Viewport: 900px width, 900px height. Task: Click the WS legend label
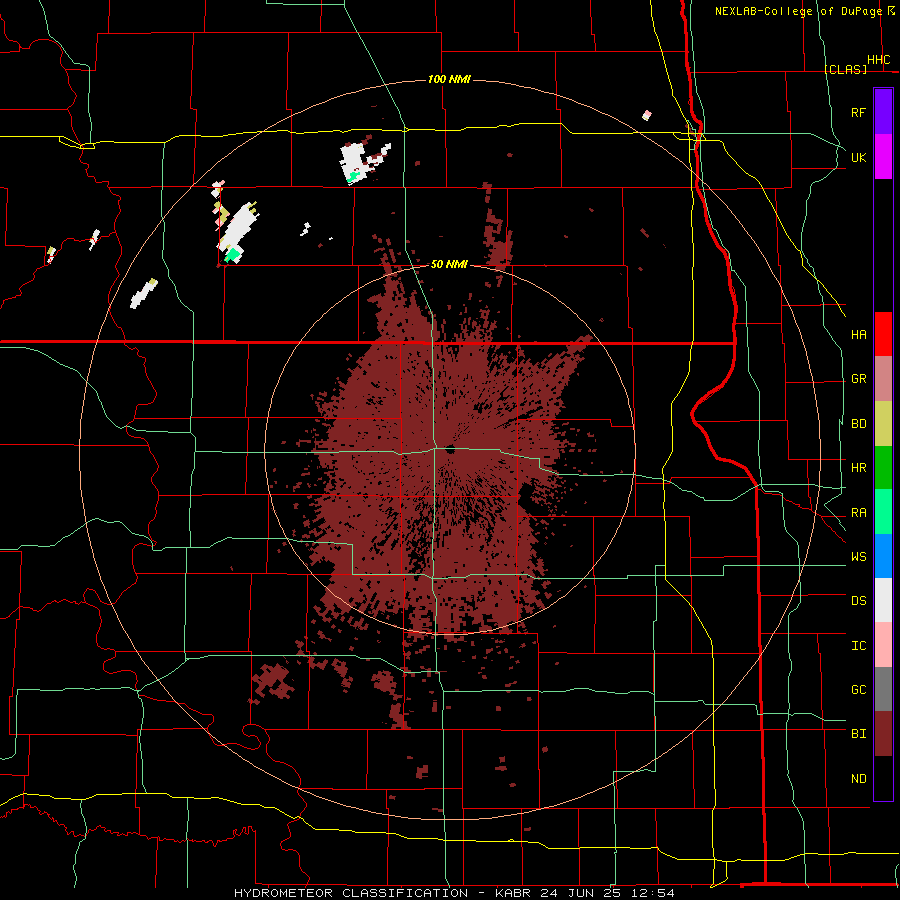point(858,557)
